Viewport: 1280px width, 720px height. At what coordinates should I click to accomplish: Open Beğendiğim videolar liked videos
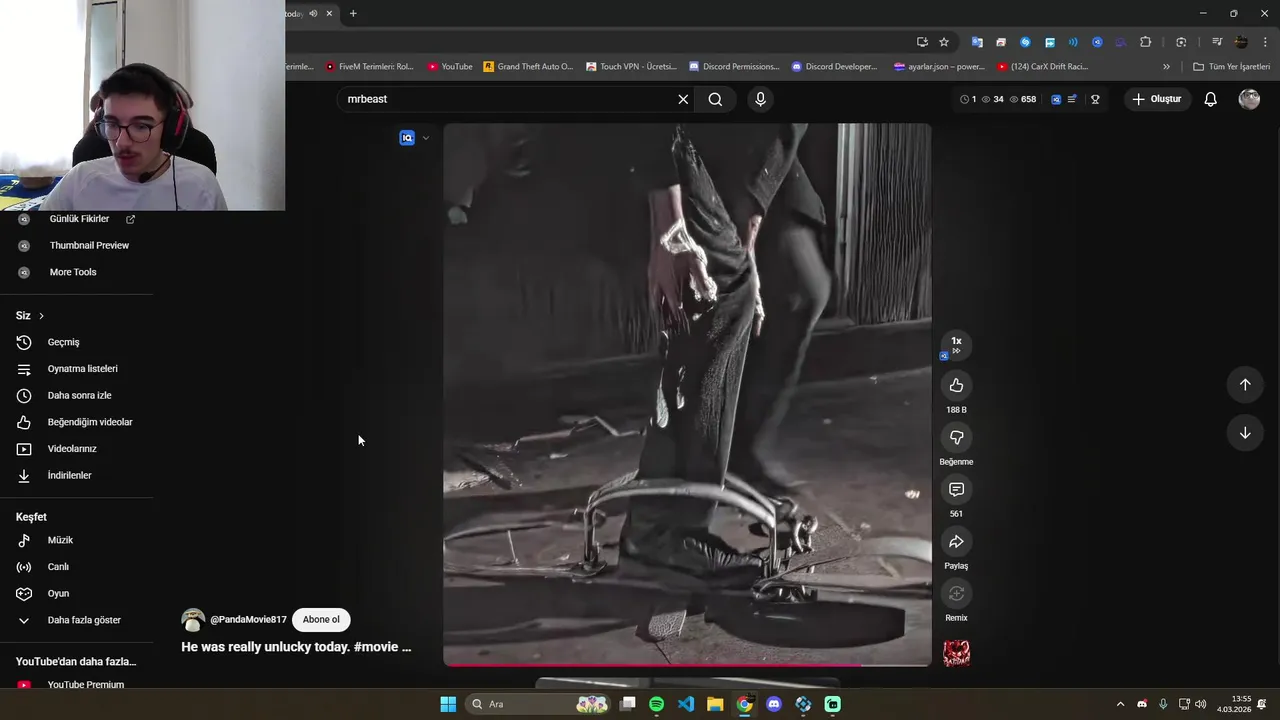pos(90,422)
